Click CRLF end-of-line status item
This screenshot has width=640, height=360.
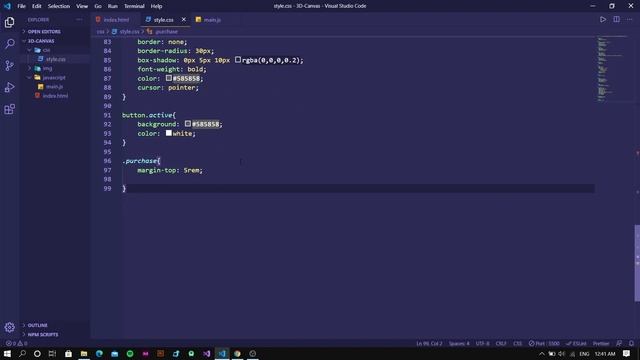pyautogui.click(x=501, y=343)
